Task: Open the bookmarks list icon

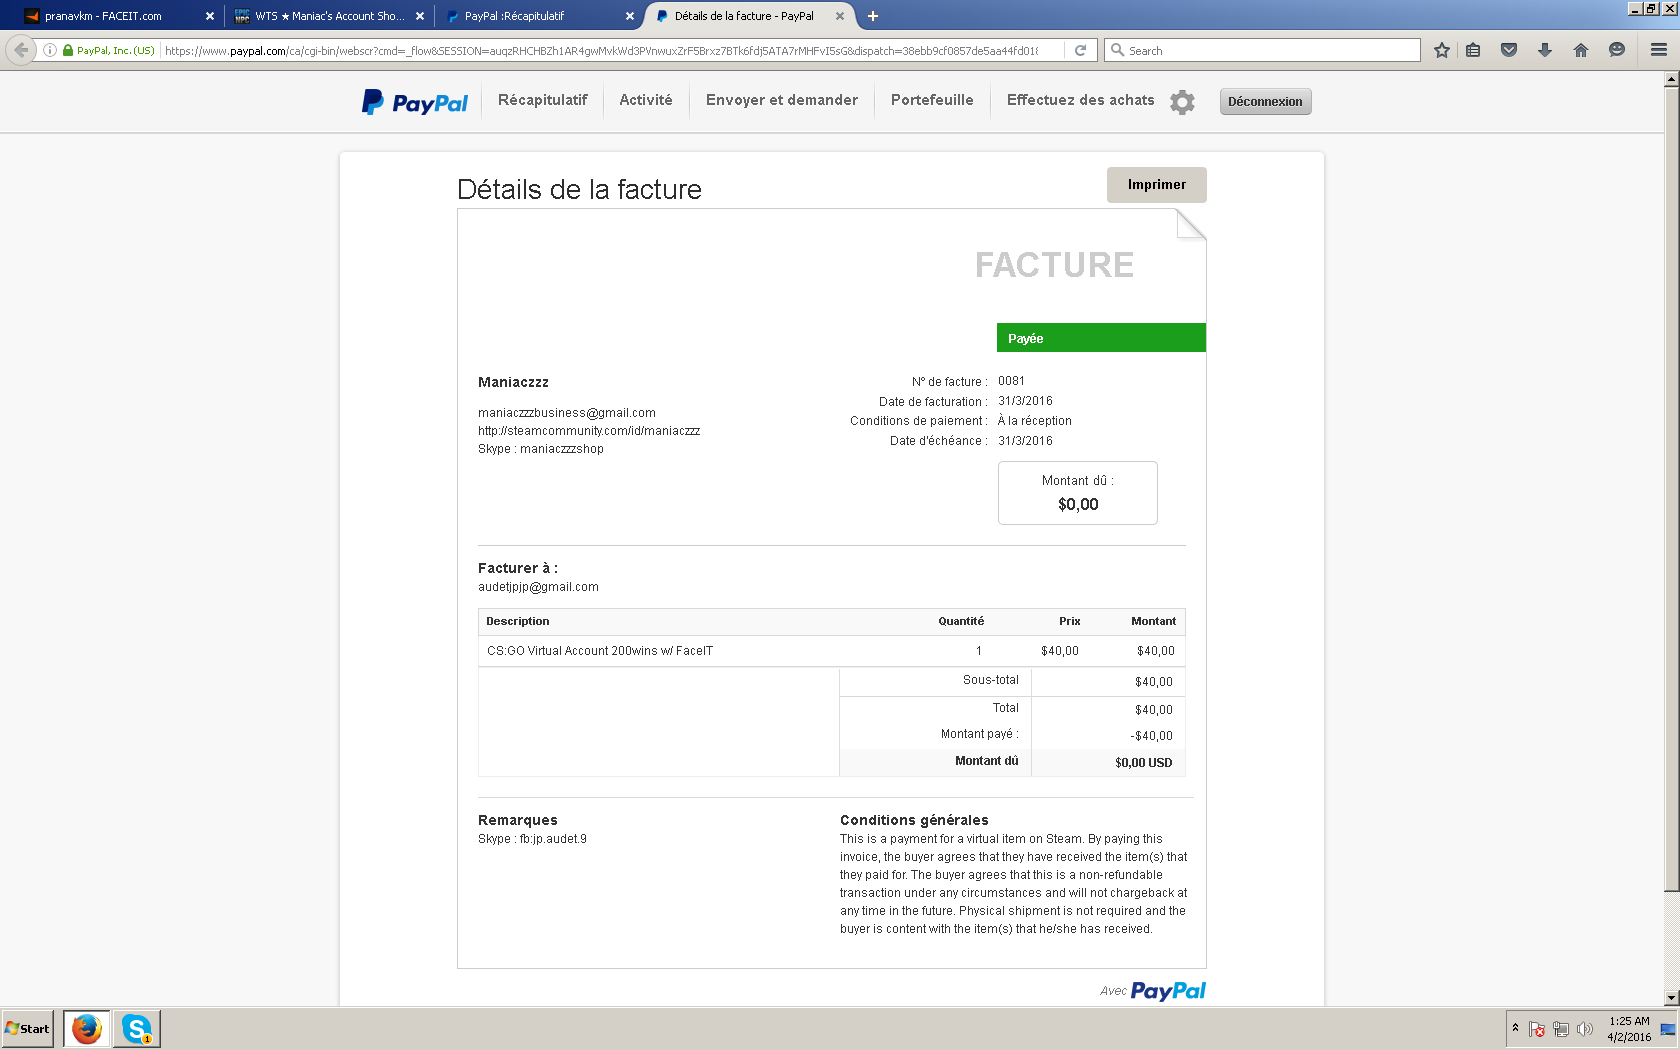Action: pyautogui.click(x=1473, y=50)
